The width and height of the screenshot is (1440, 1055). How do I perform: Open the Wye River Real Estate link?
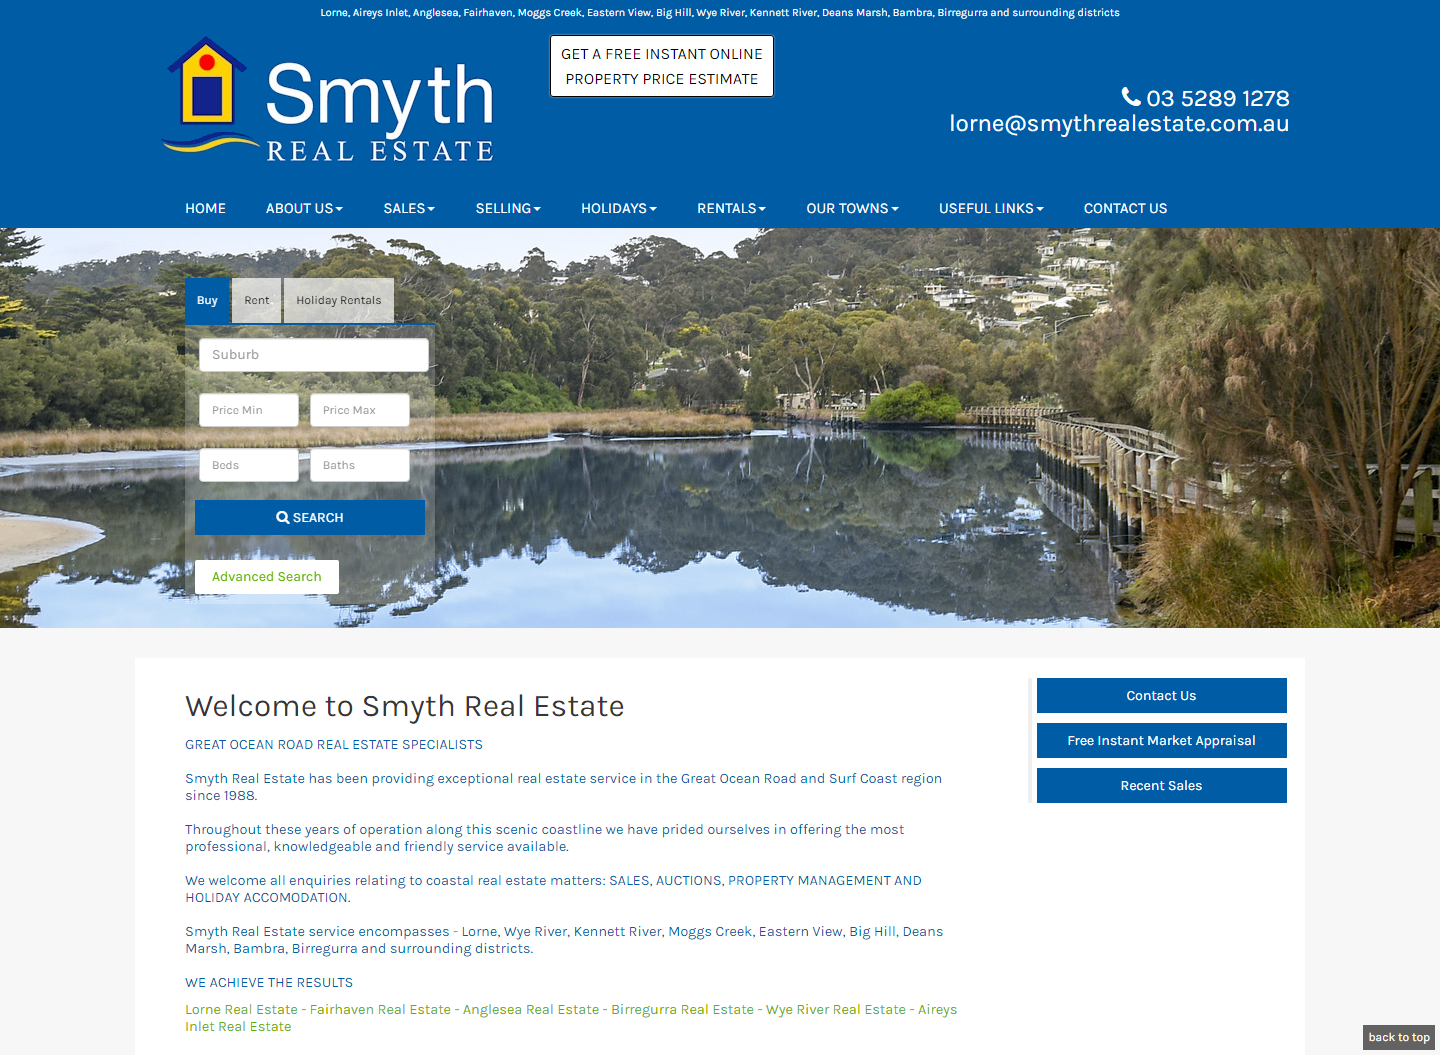(x=836, y=1010)
